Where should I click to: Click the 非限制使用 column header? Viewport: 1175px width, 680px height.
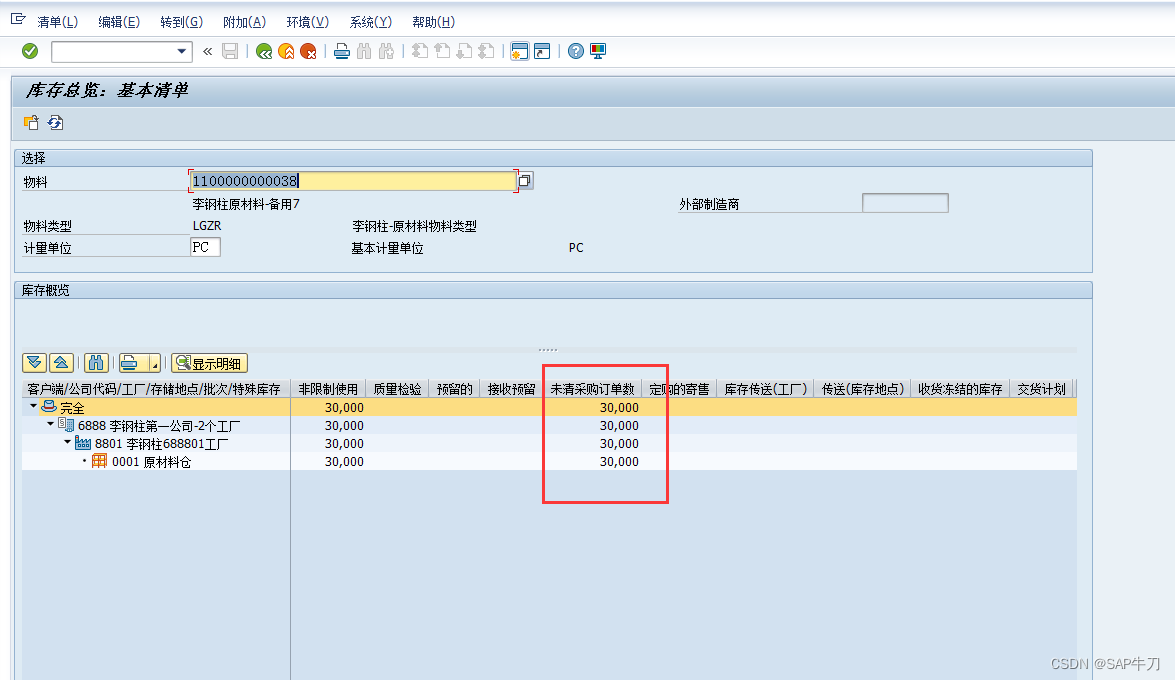click(328, 389)
